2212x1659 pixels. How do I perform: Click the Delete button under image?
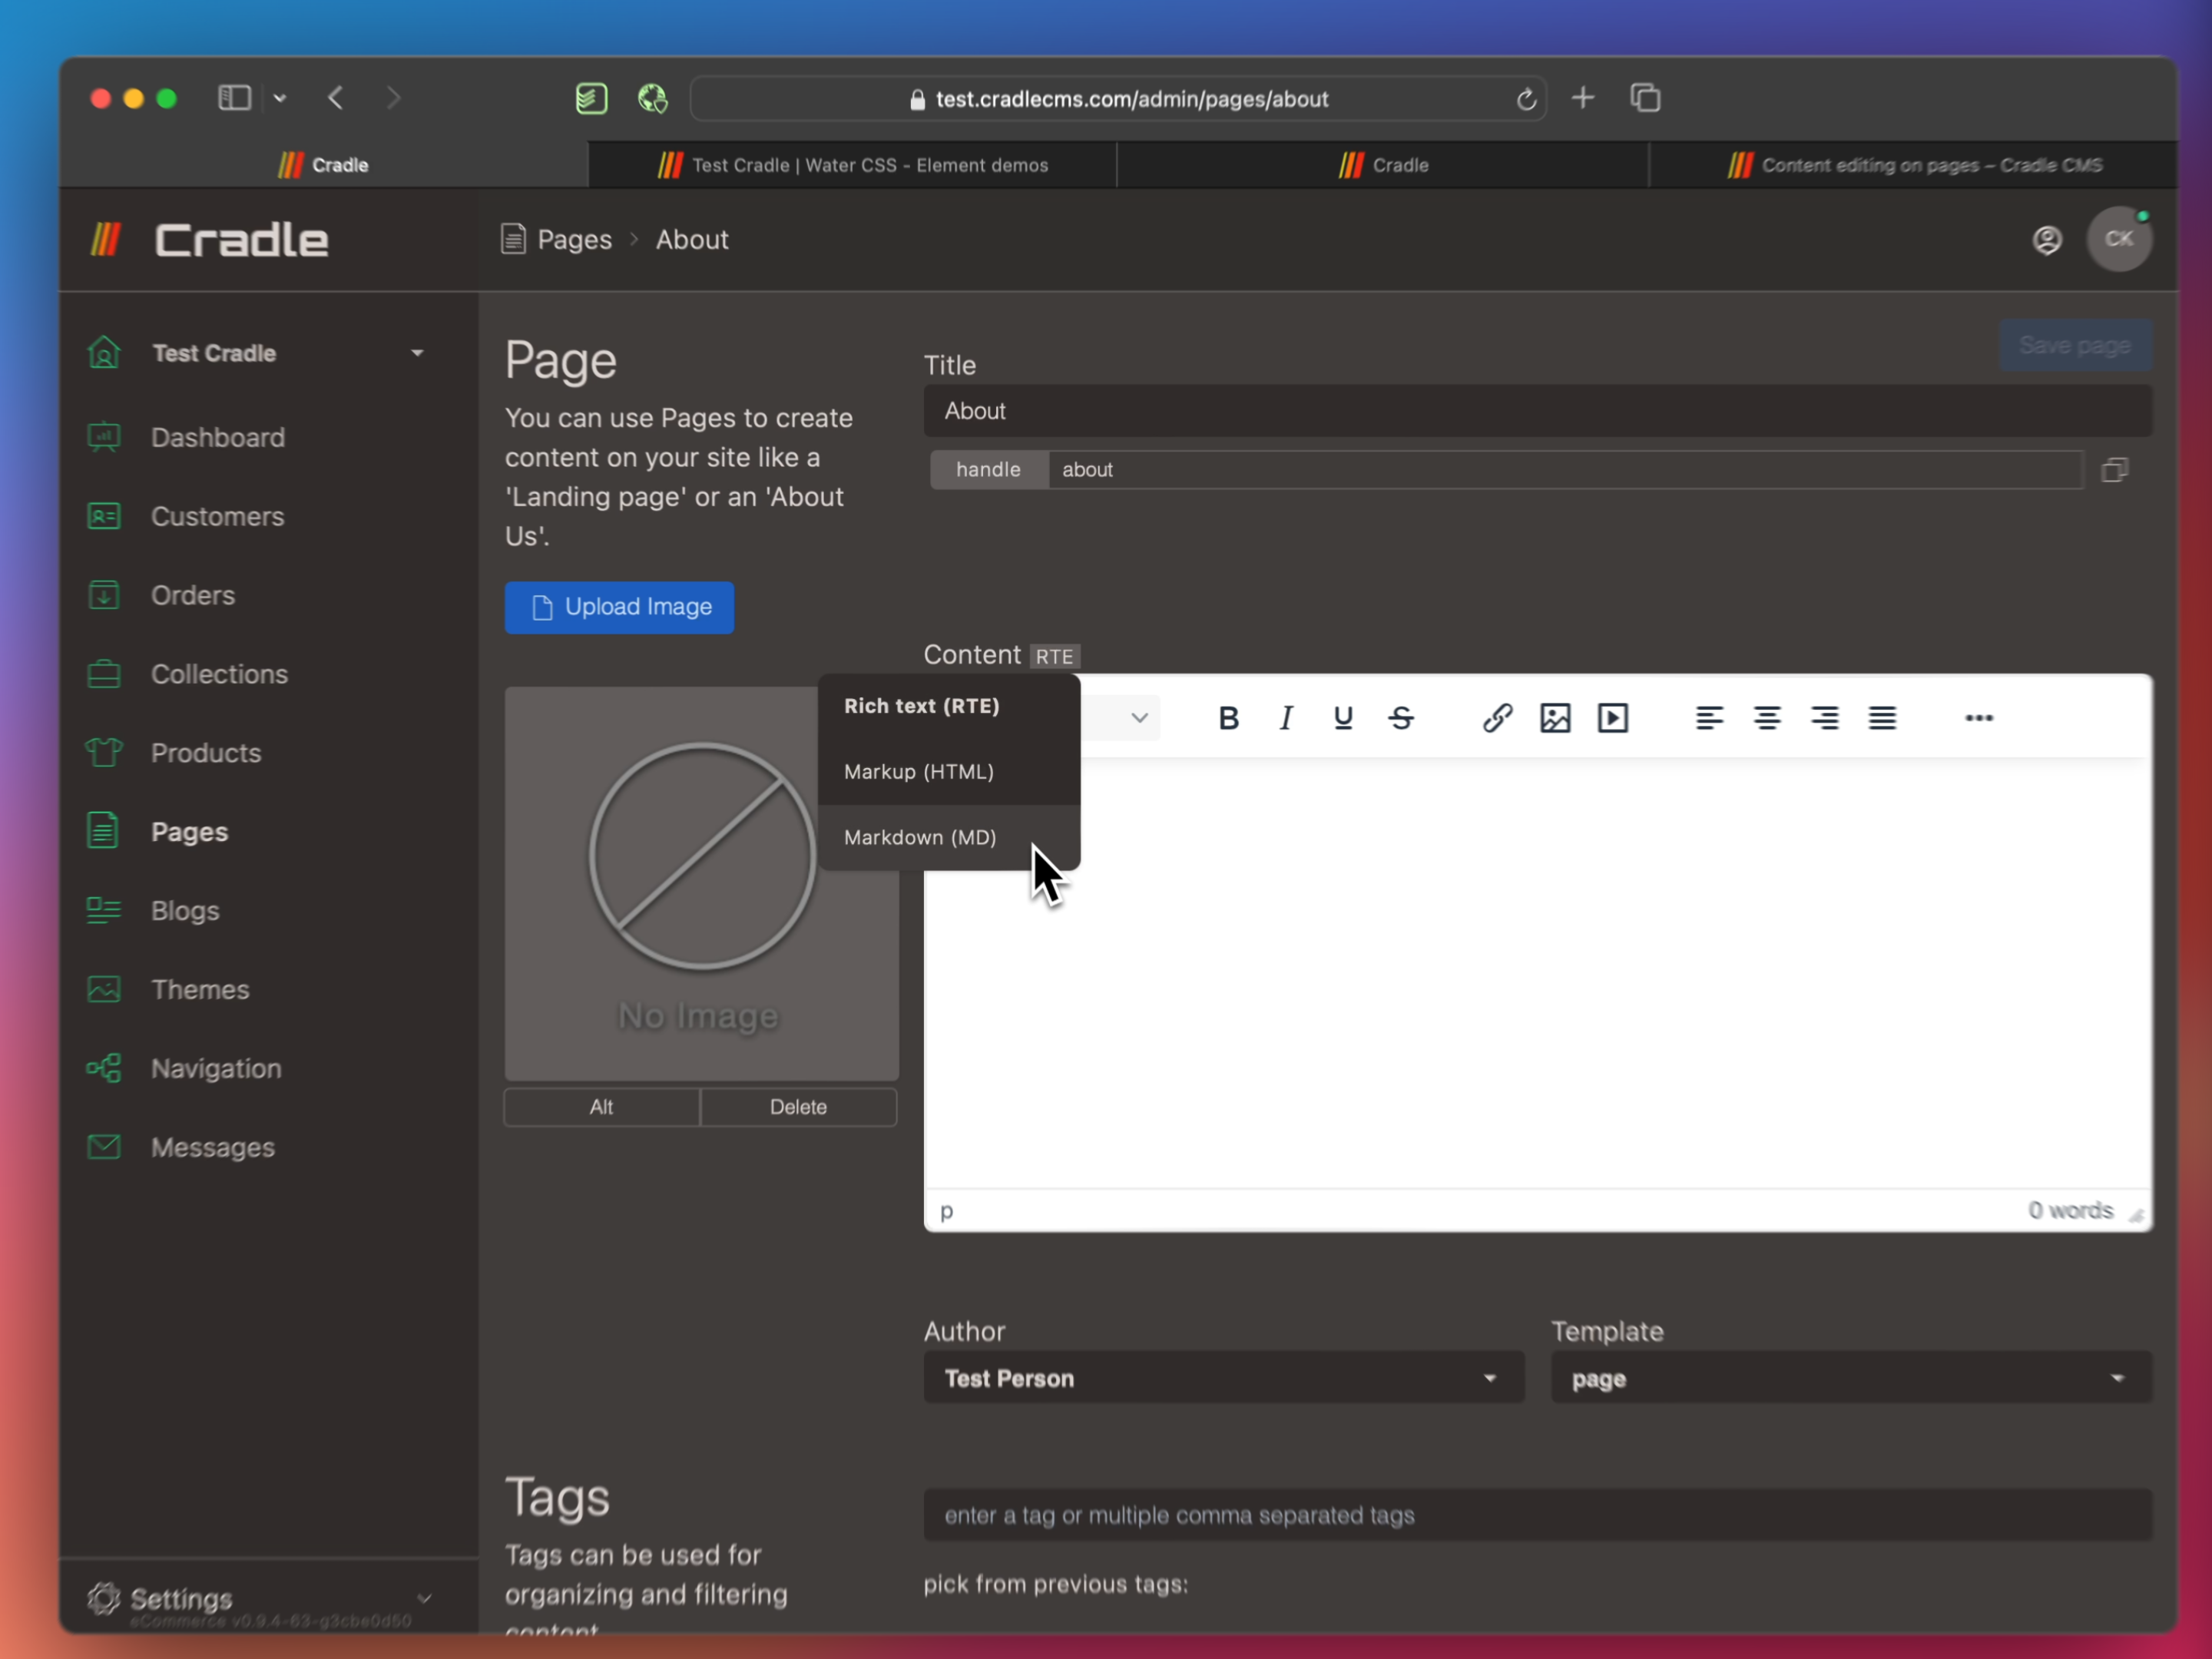tap(798, 1107)
